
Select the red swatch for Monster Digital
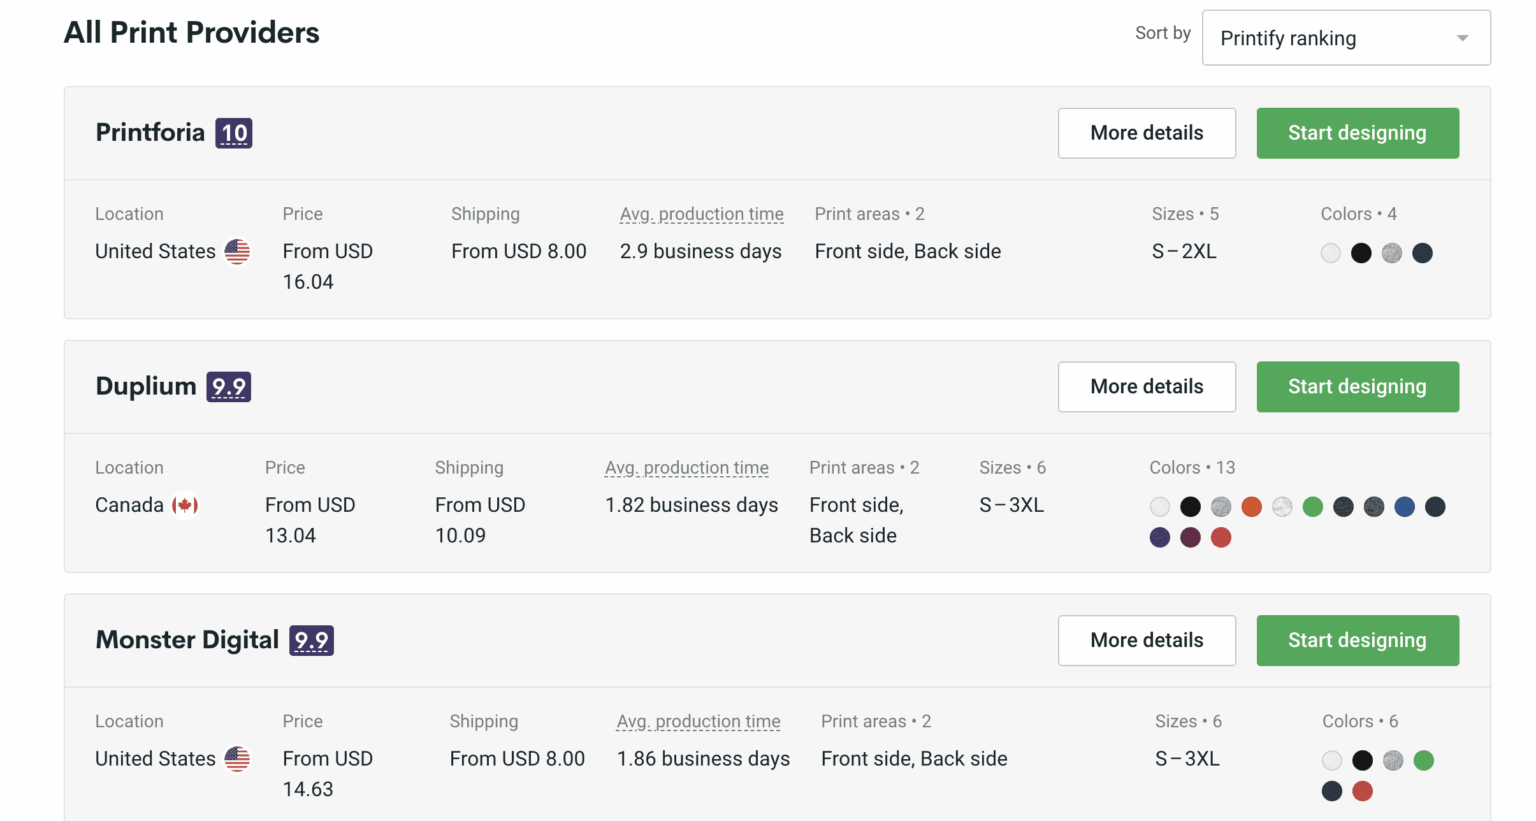pyautogui.click(x=1363, y=792)
